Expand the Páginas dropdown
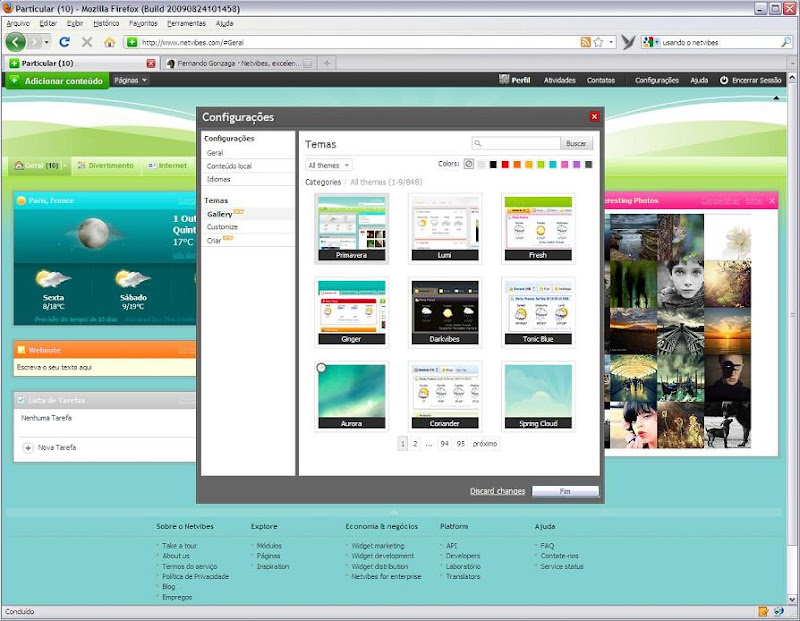The height and width of the screenshot is (621, 800). [x=131, y=80]
